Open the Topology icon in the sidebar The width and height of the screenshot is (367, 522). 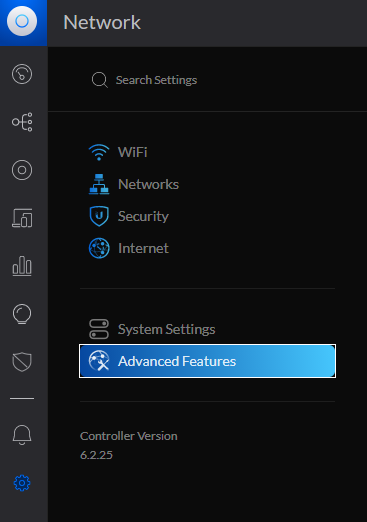tap(22, 122)
